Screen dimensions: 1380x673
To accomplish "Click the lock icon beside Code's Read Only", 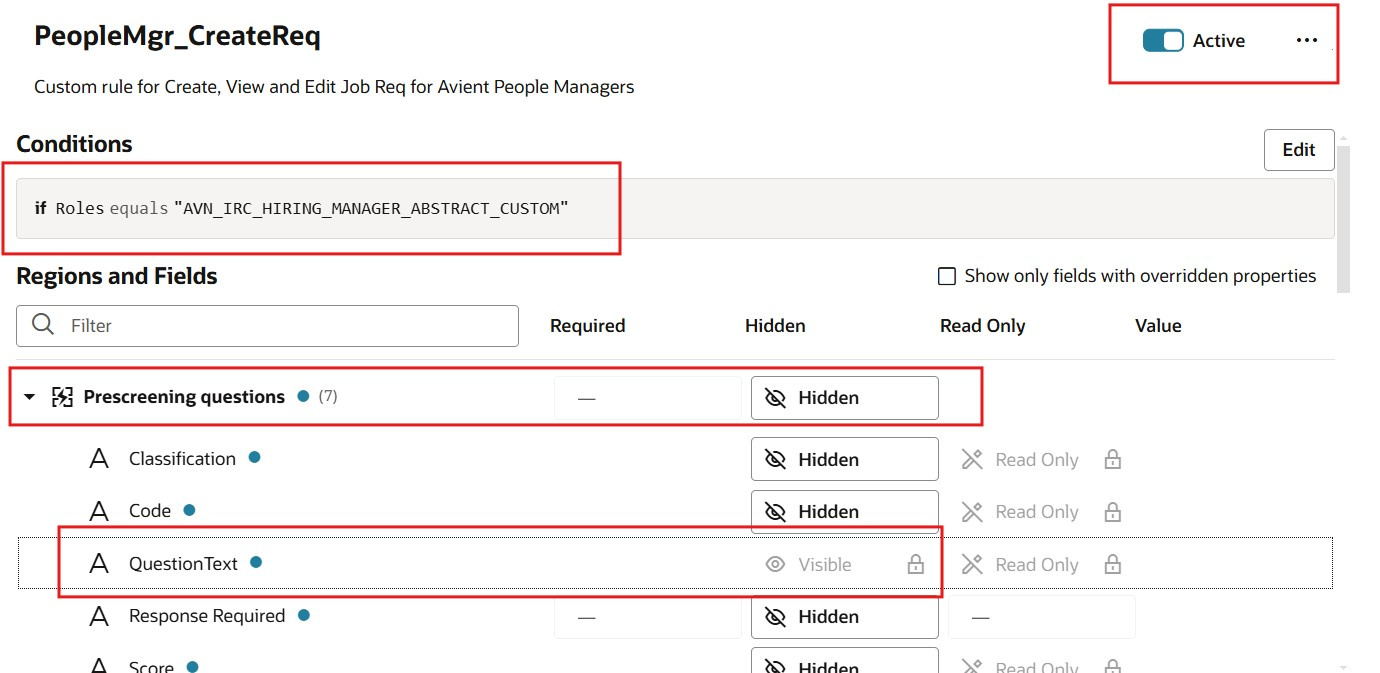I will tap(1112, 511).
